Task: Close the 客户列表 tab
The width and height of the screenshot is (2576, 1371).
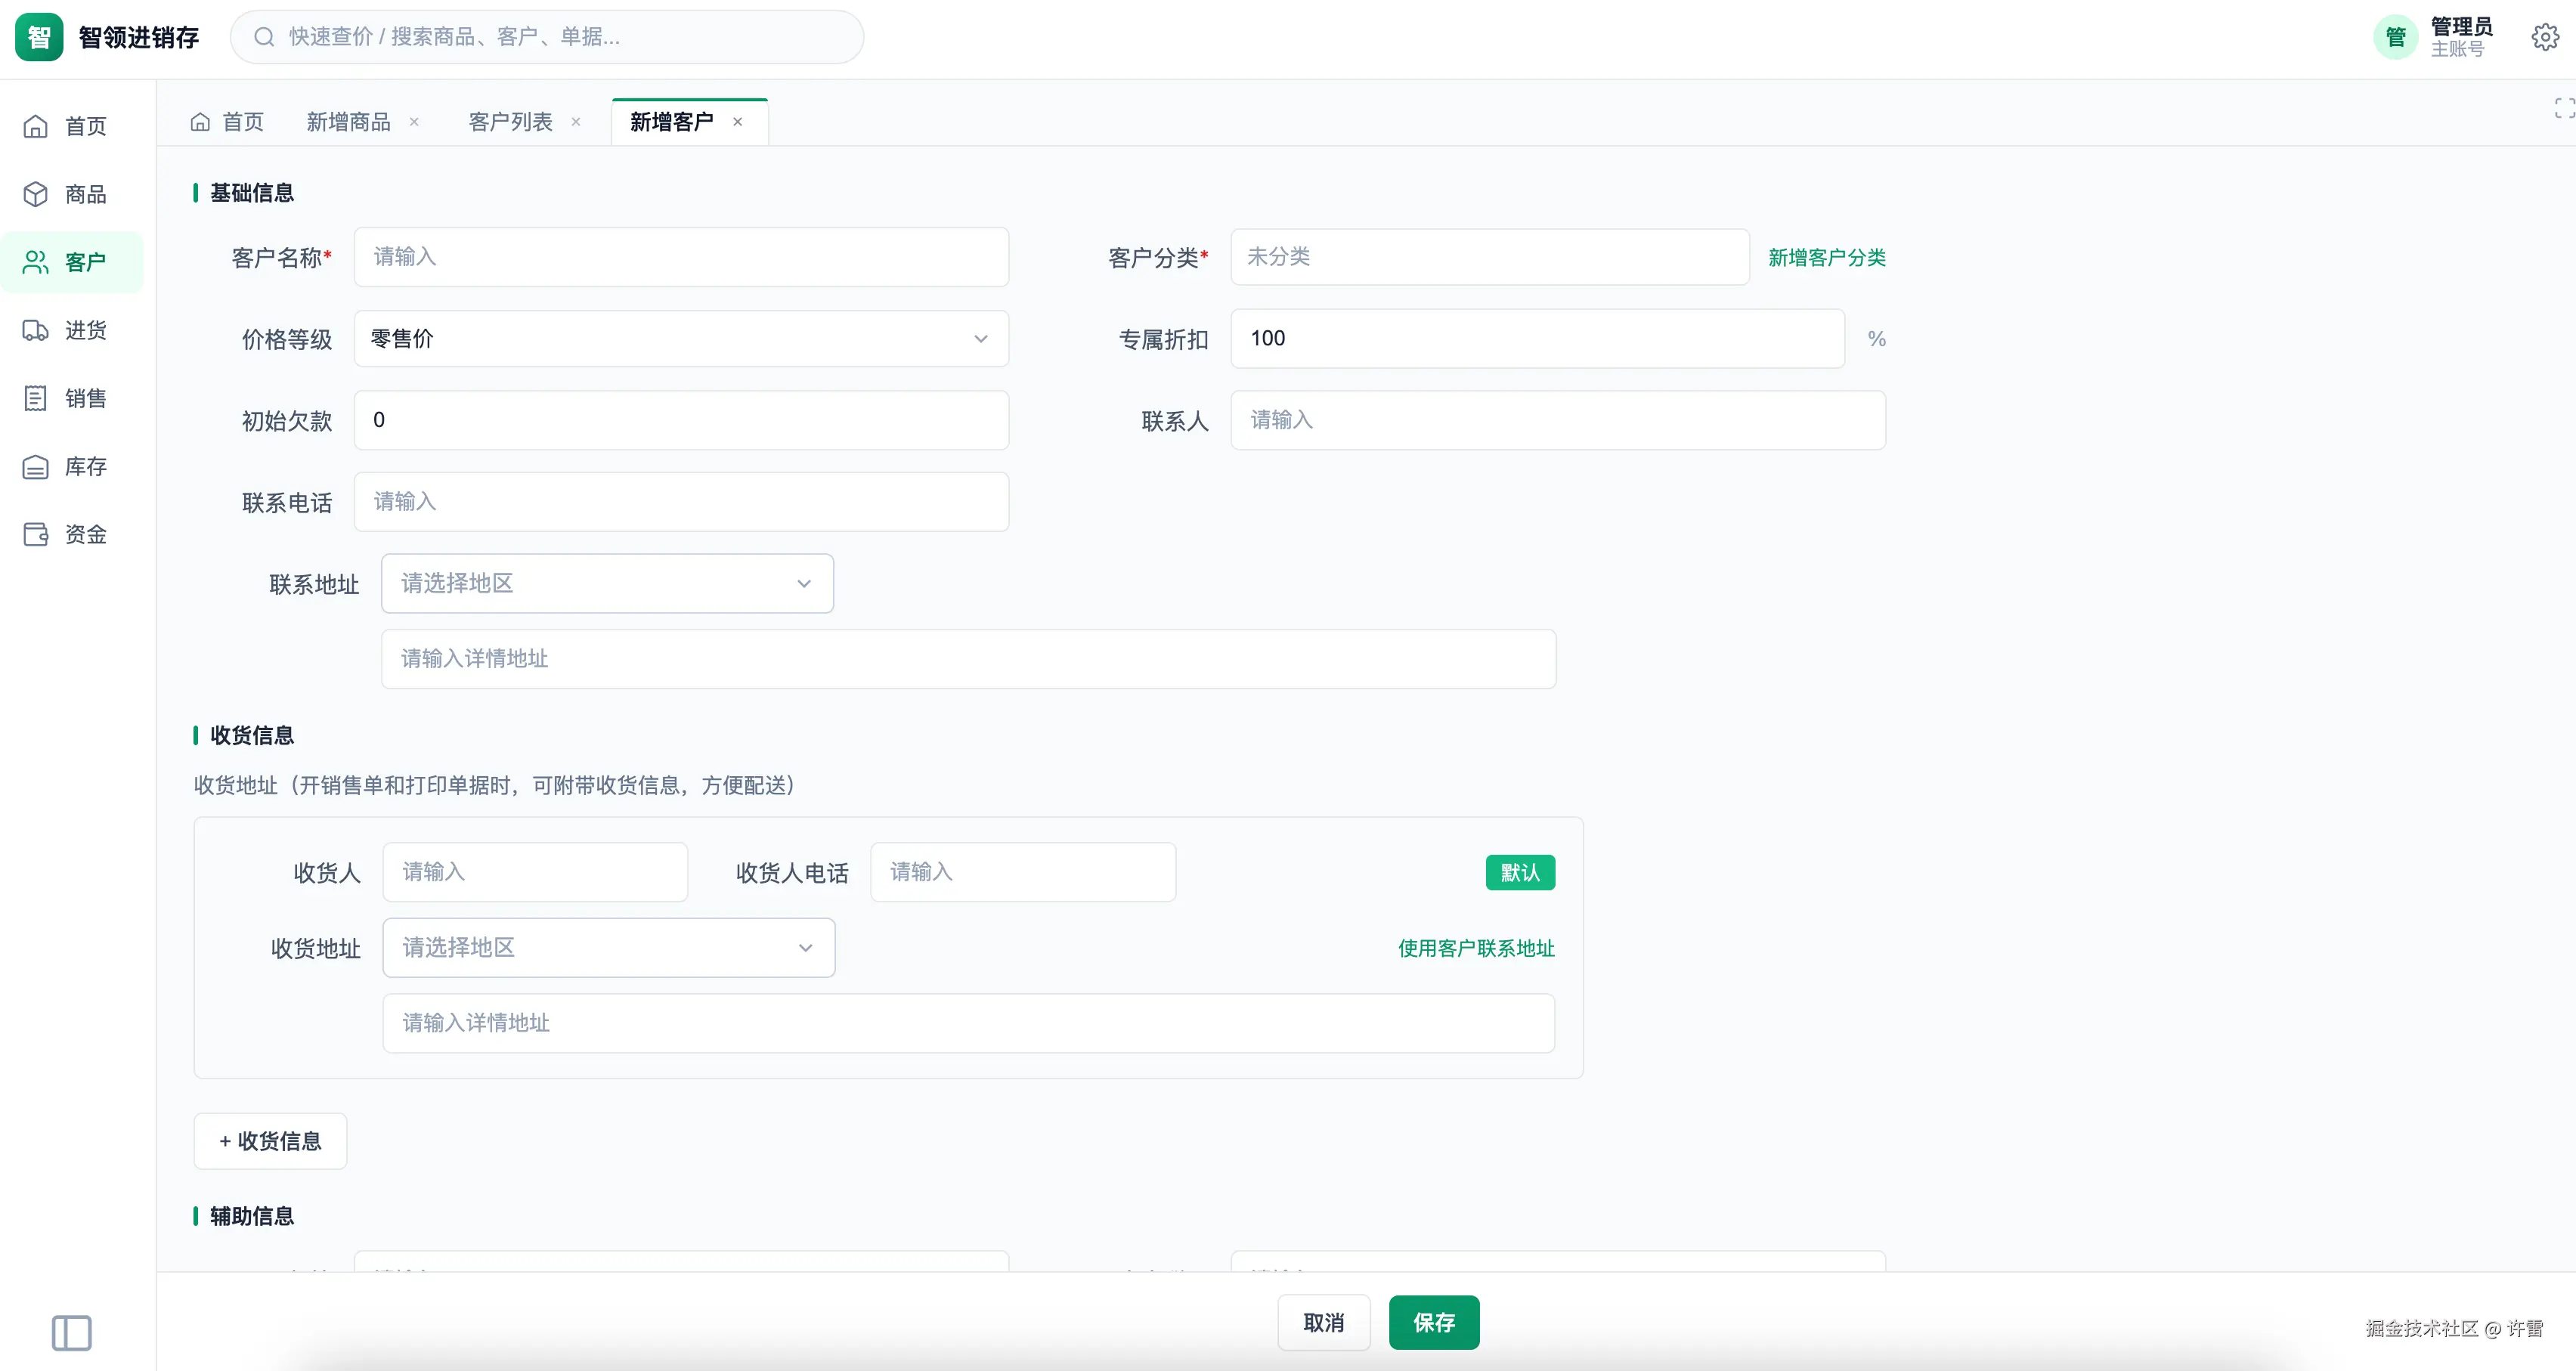Action: pyautogui.click(x=576, y=122)
